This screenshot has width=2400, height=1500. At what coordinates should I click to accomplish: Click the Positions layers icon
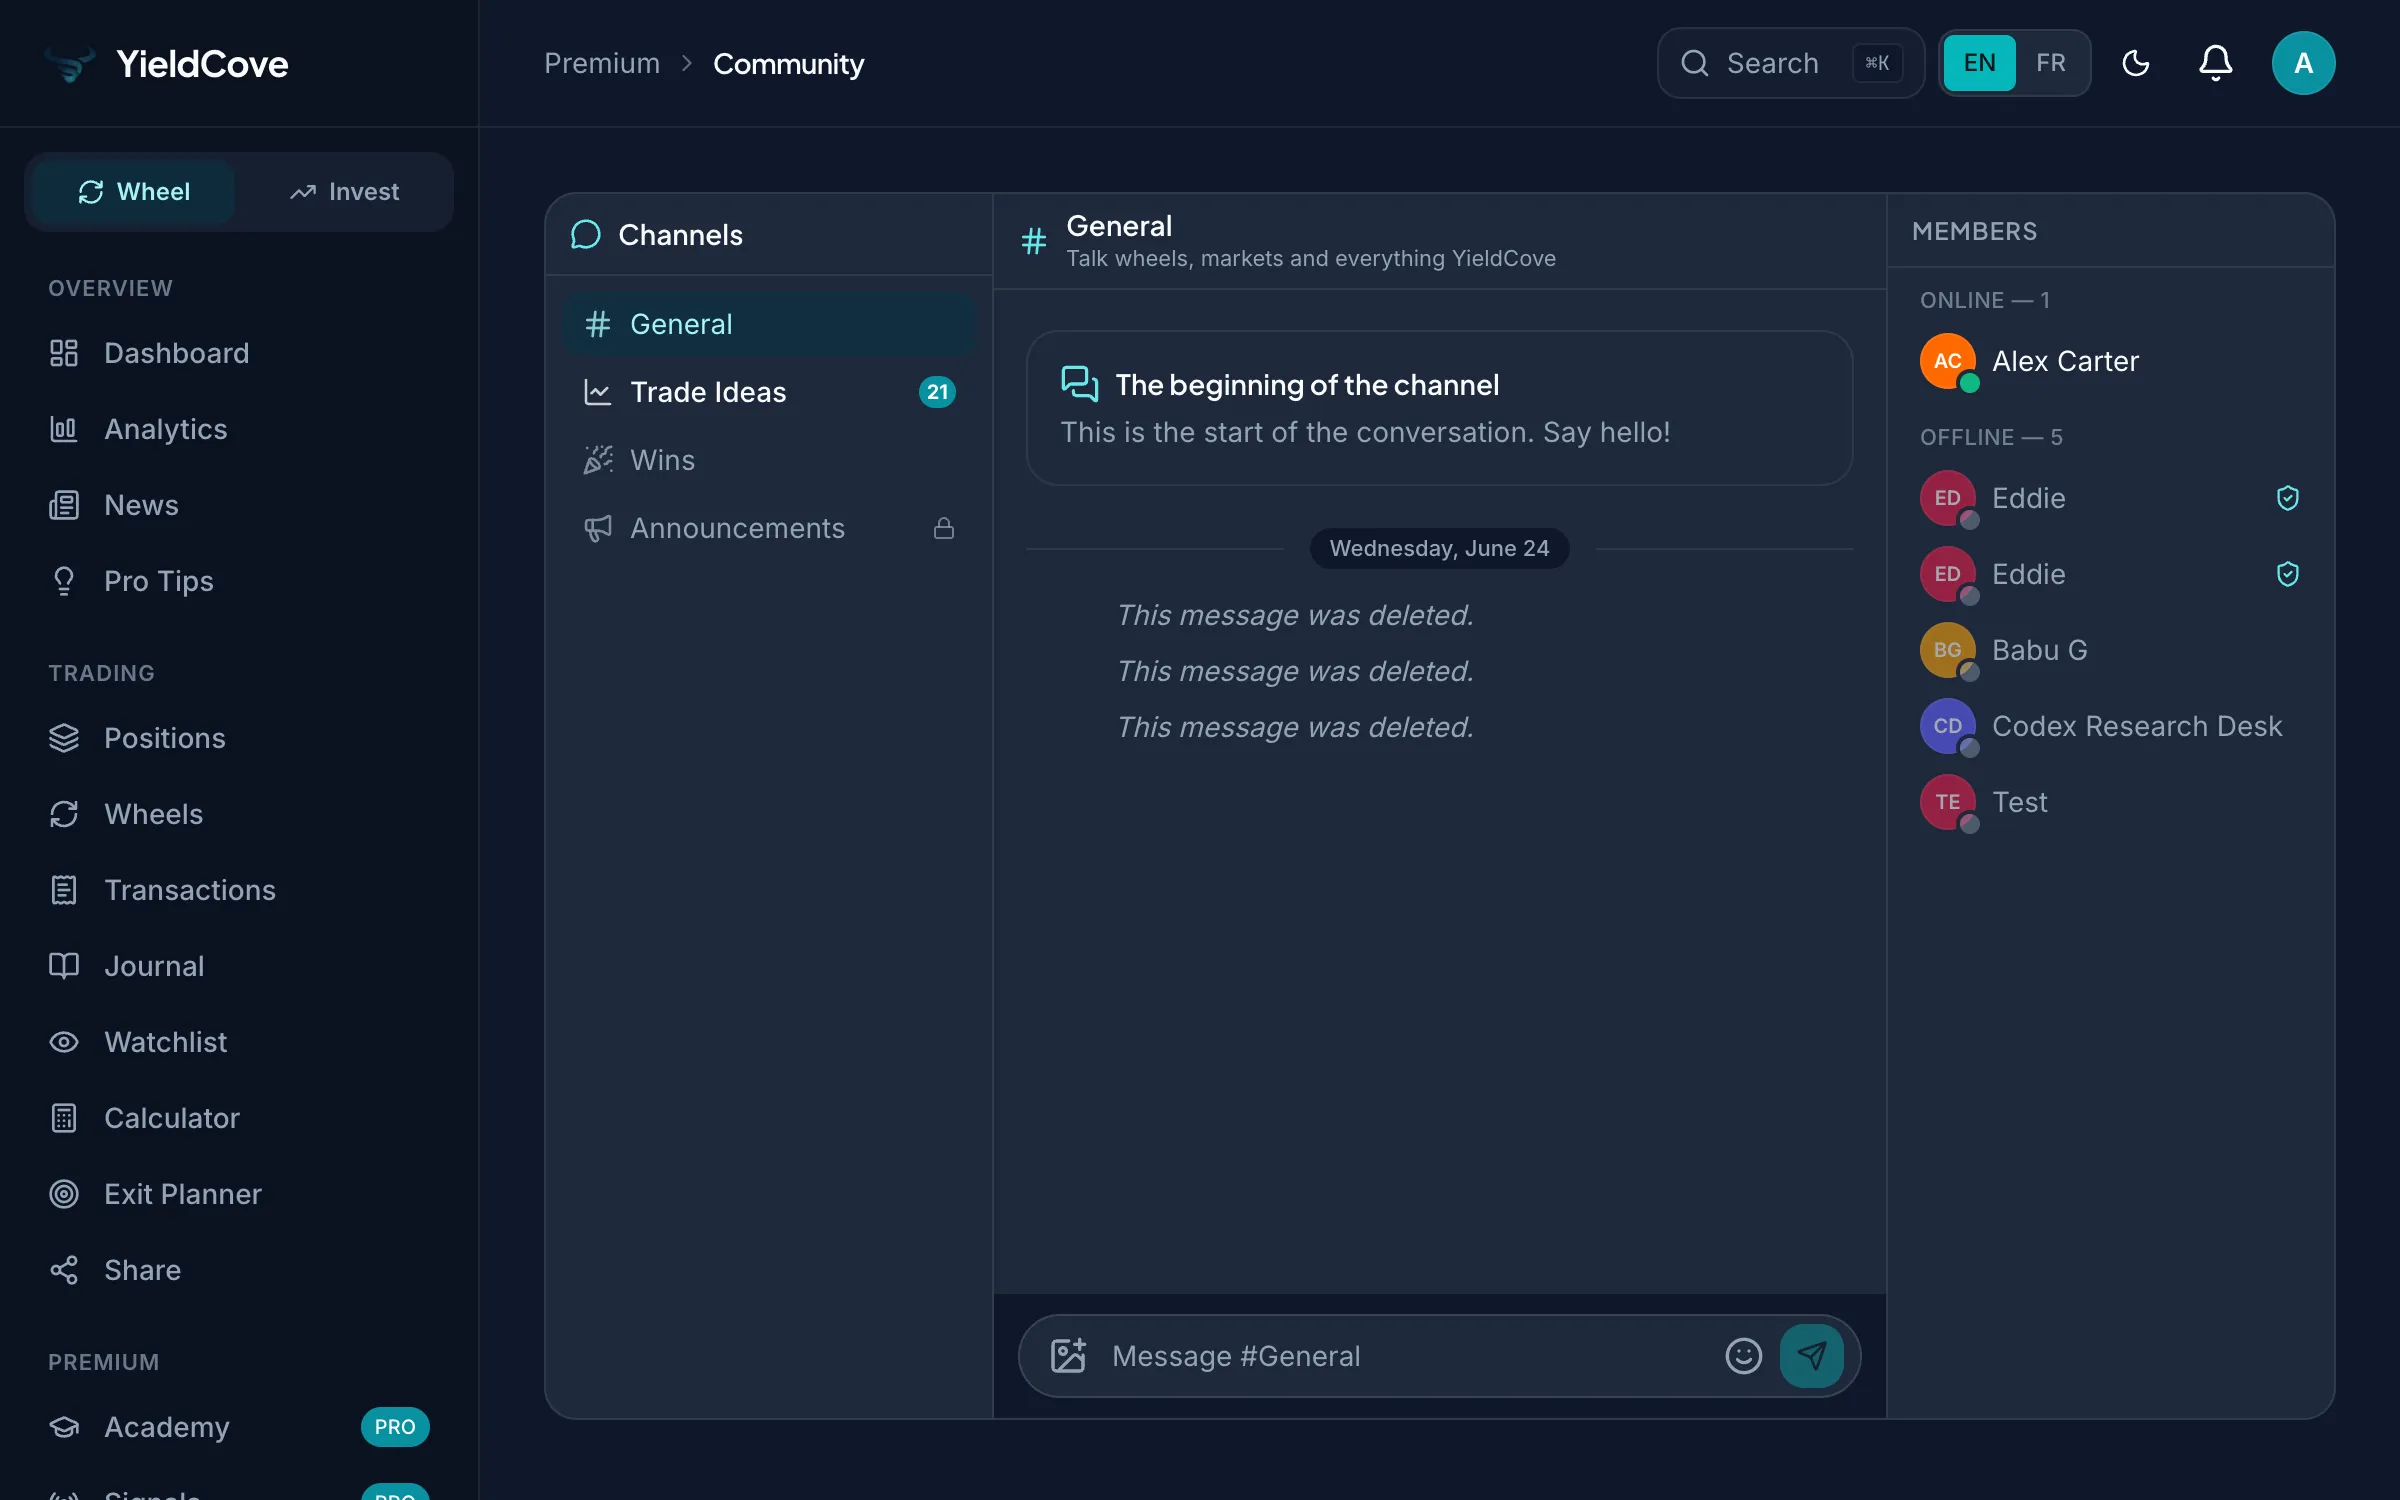[x=64, y=738]
